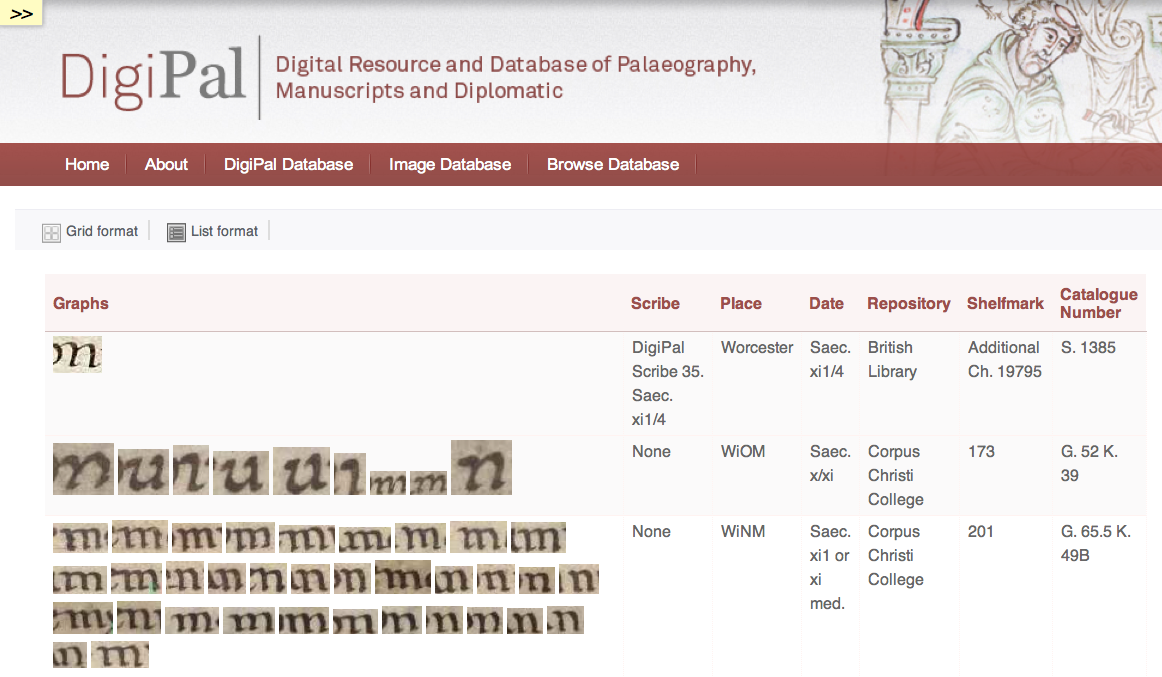Screen dimensions: 1162x677
Task: Navigate to Browse Database
Action: tap(613, 165)
